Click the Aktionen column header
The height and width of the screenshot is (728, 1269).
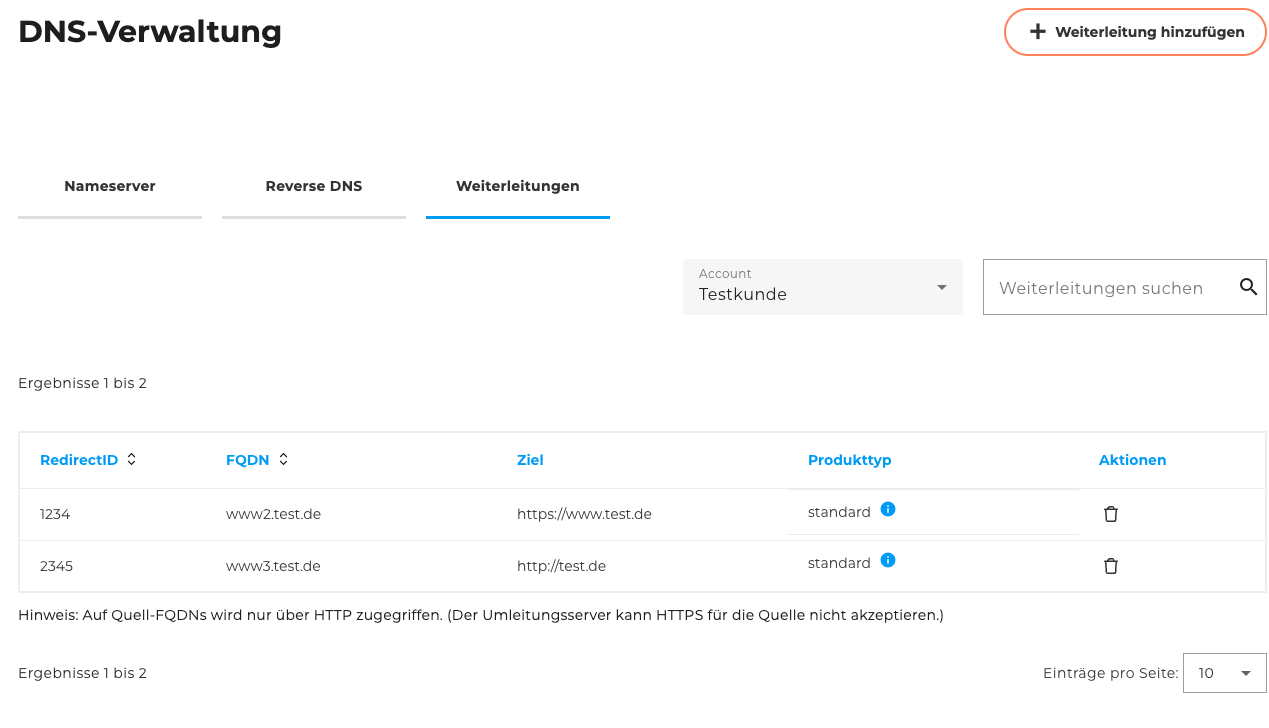pos(1132,460)
